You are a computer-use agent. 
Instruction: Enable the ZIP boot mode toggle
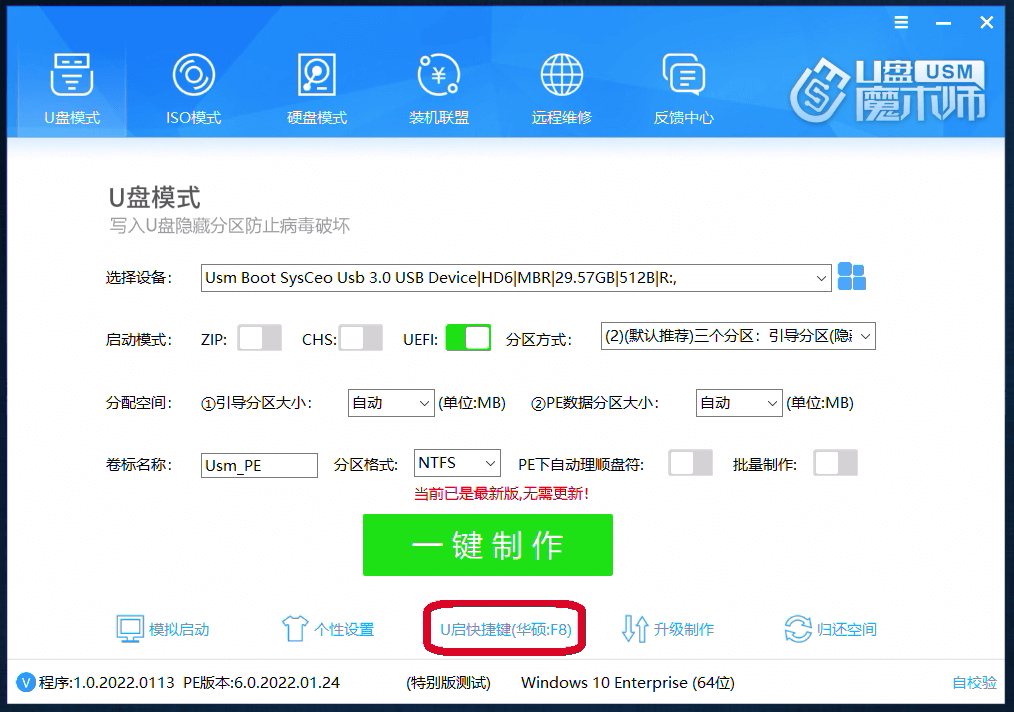(x=259, y=338)
